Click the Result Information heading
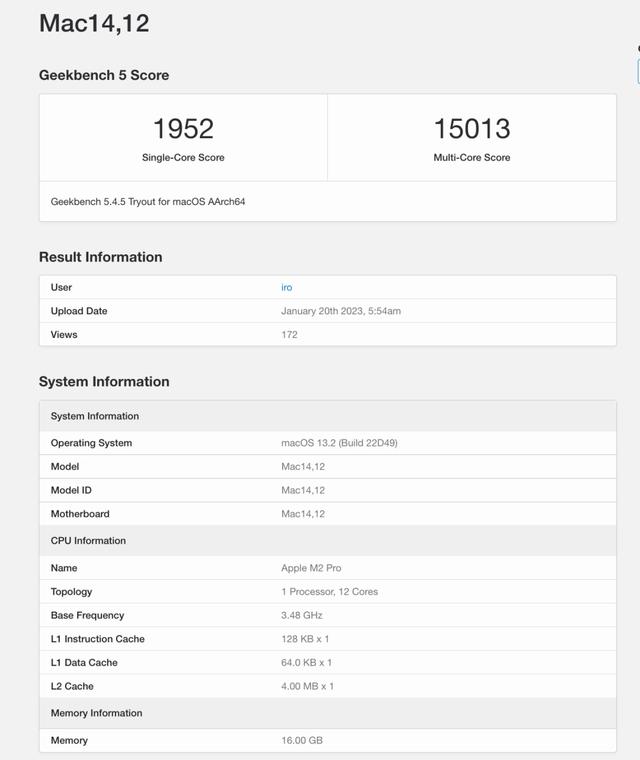Screen dimensions: 640x760 coord(100,257)
